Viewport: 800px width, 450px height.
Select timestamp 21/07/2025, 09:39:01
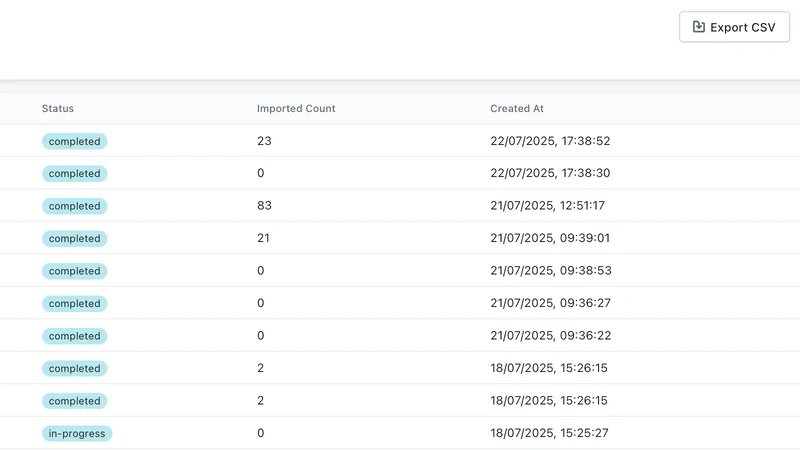point(550,238)
